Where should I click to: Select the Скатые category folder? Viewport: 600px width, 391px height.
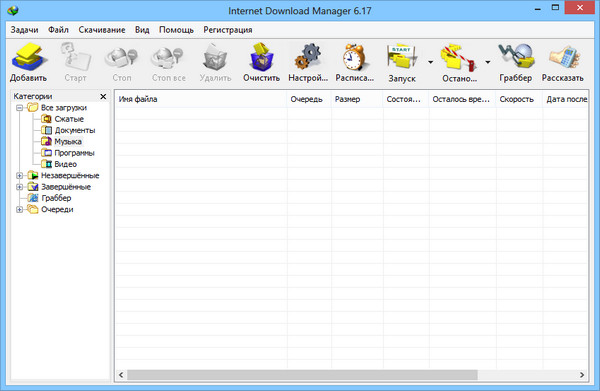(62, 119)
